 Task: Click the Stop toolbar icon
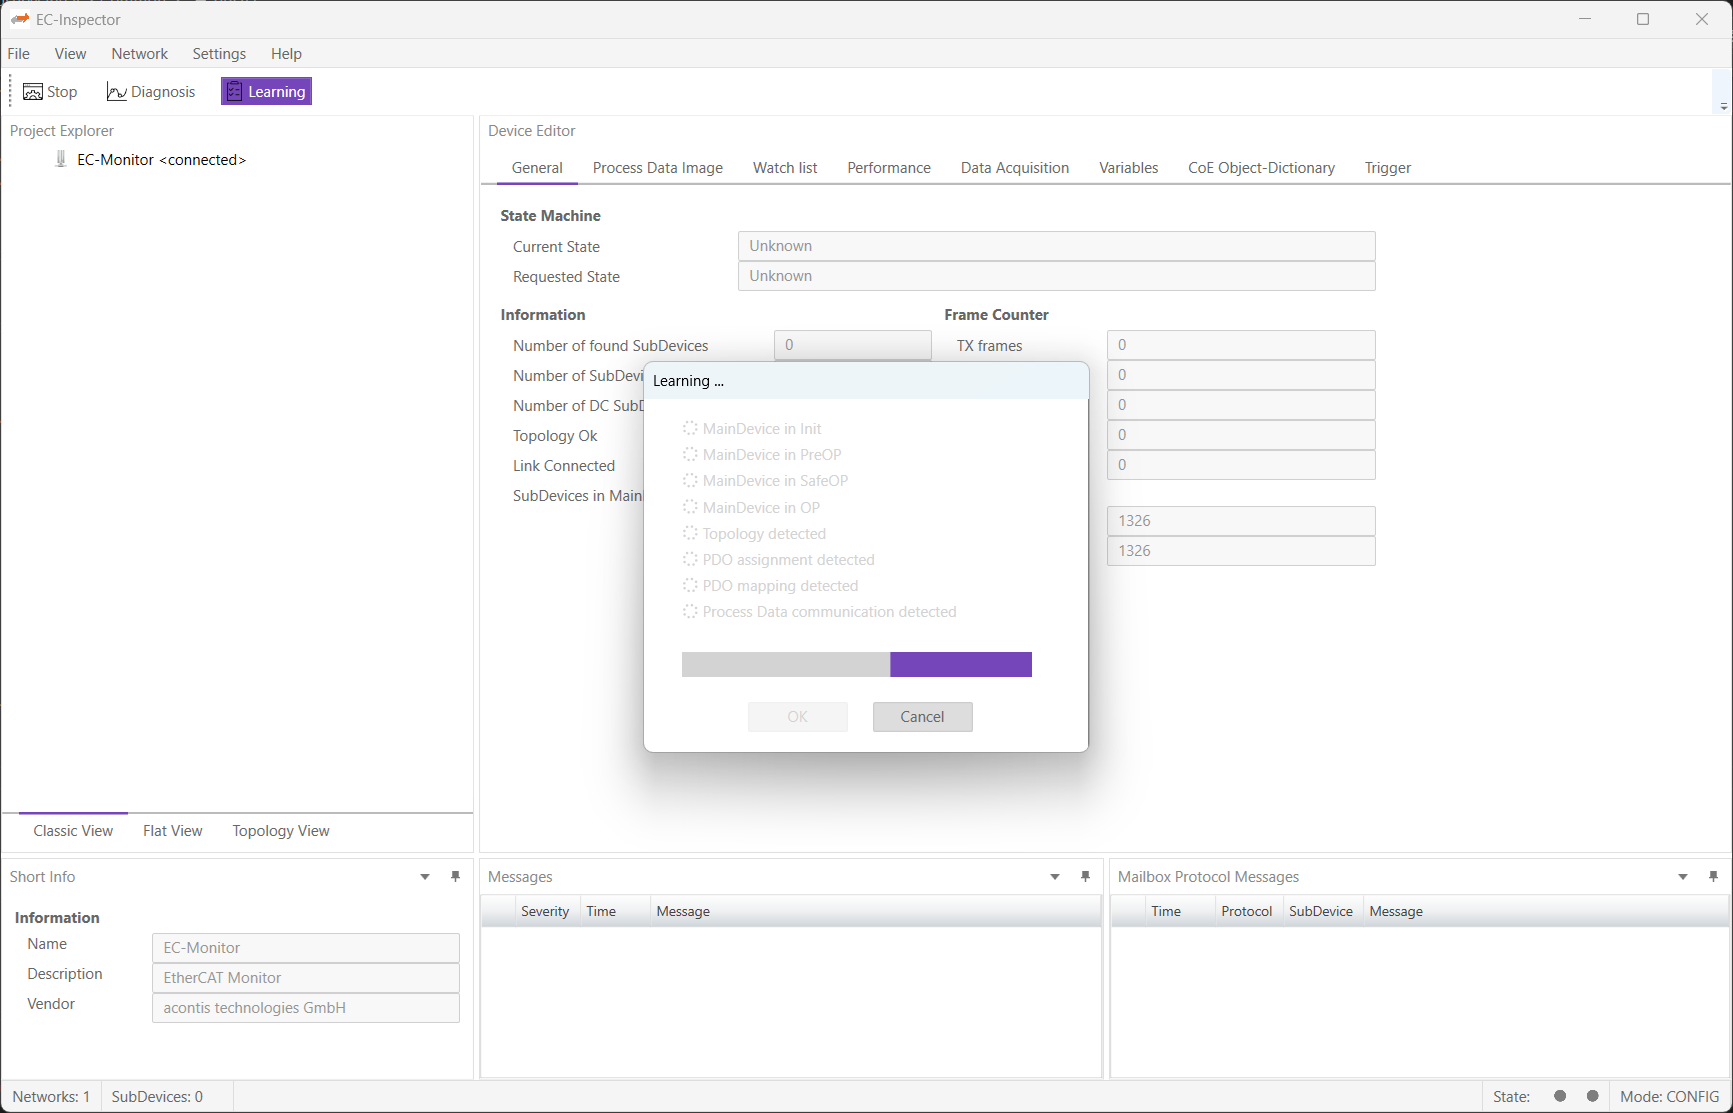pos(33,92)
